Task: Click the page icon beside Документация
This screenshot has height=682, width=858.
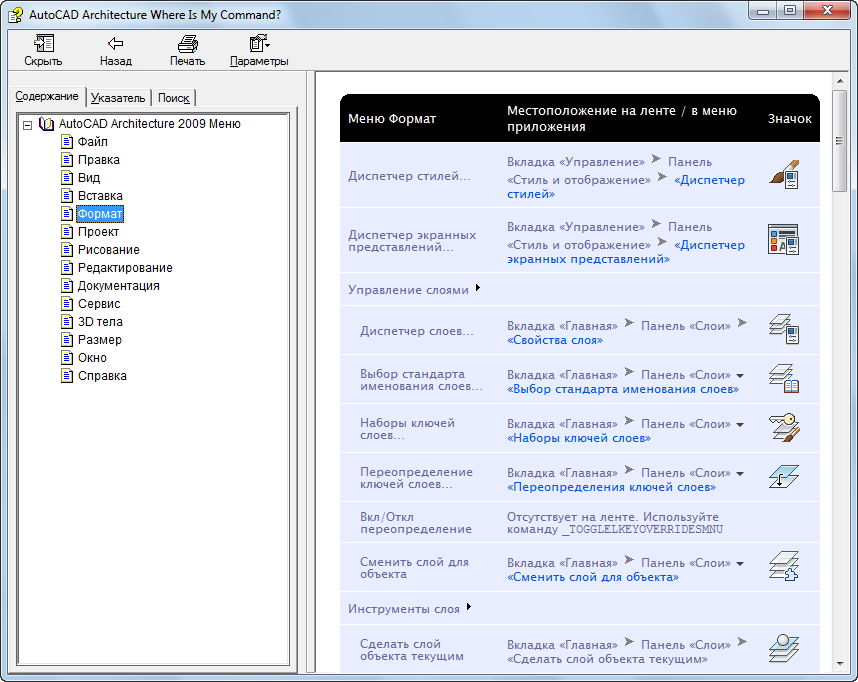Action: point(67,286)
